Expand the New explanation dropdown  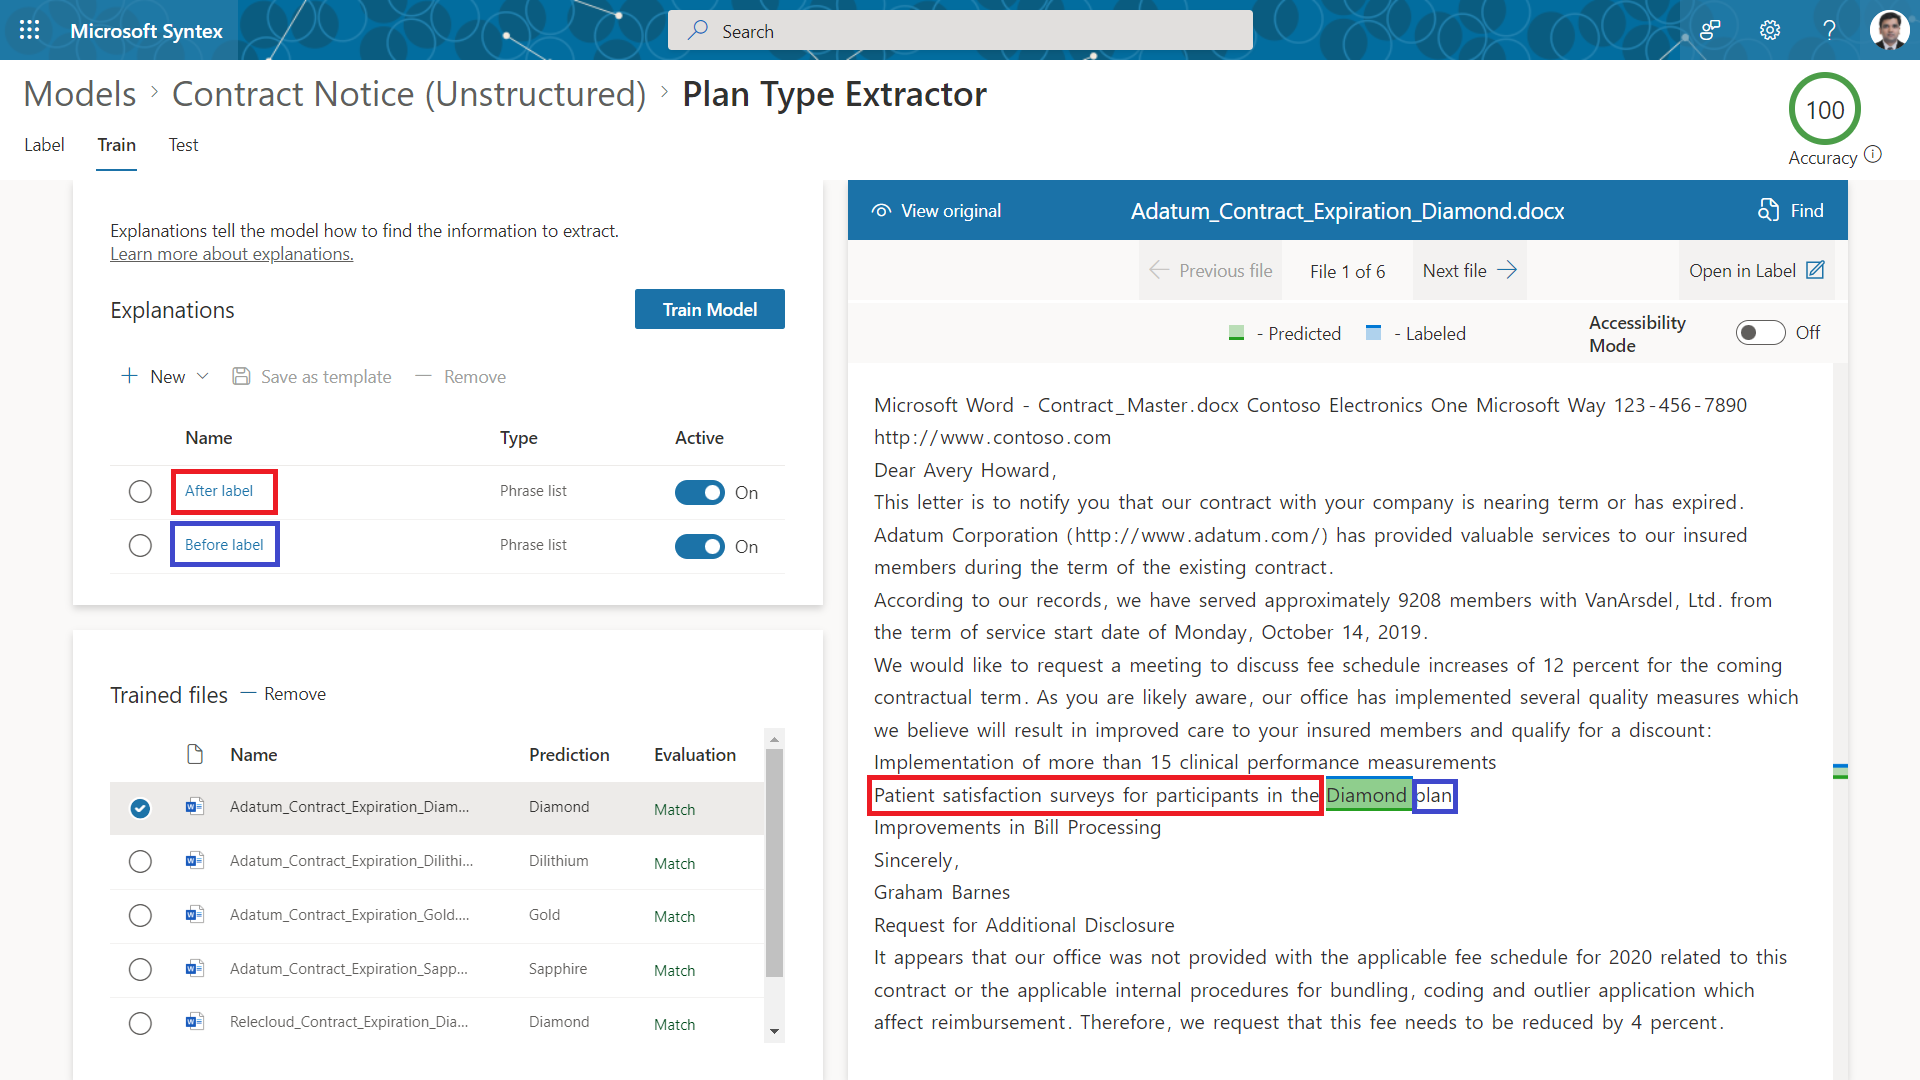pyautogui.click(x=203, y=376)
